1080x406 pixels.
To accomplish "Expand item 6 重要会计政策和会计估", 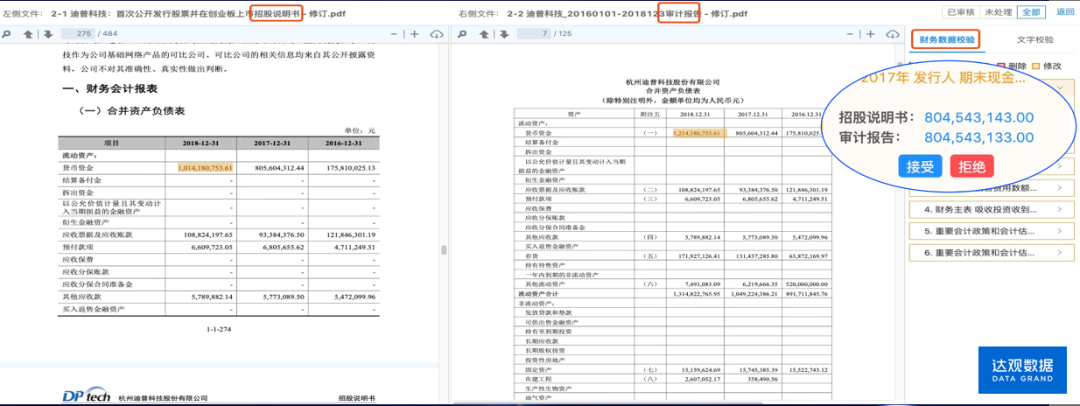I will pyautogui.click(x=990, y=252).
